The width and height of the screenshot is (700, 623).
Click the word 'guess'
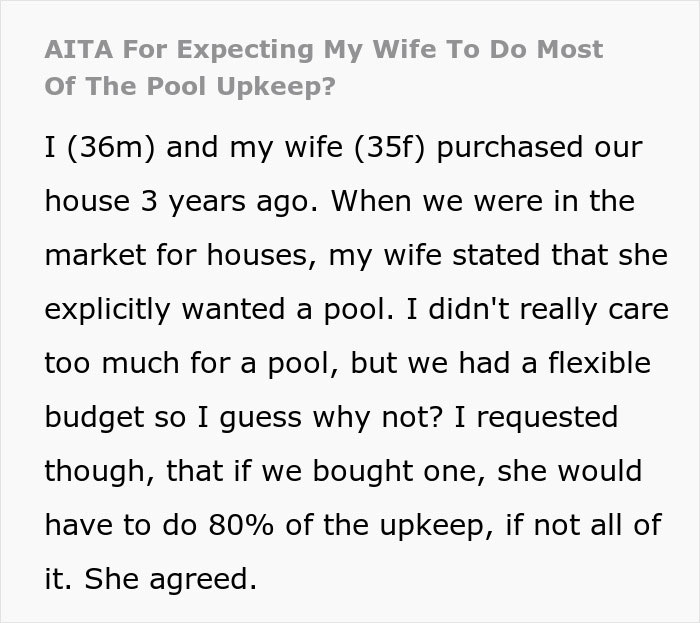pyautogui.click(x=256, y=418)
